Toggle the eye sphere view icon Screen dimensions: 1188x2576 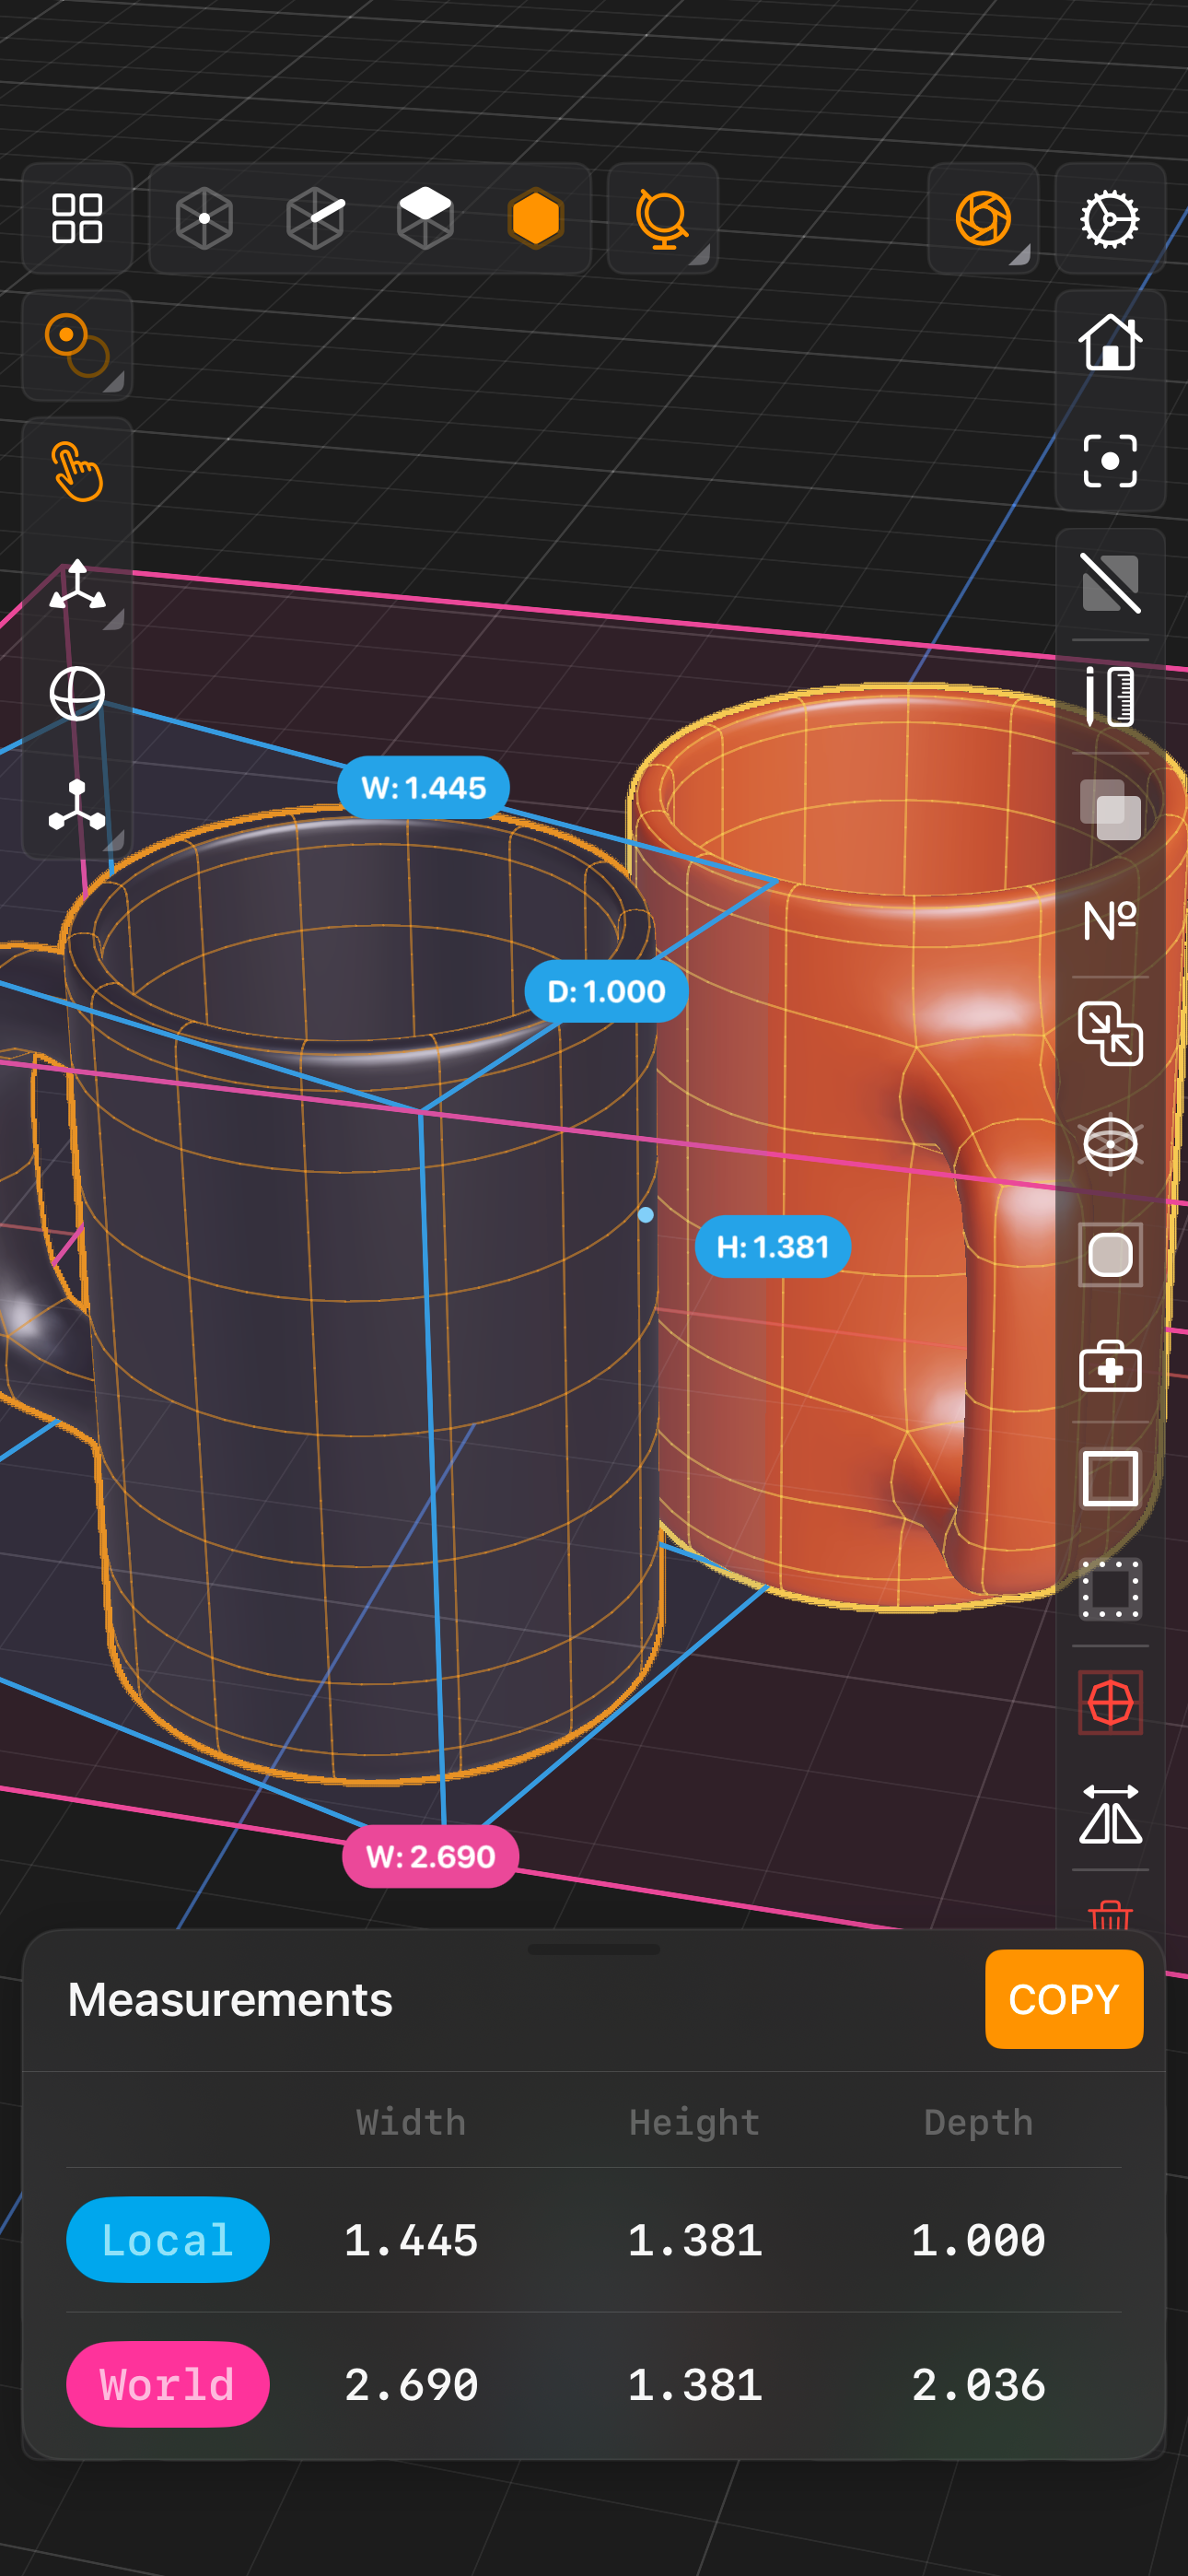(x=1110, y=1144)
